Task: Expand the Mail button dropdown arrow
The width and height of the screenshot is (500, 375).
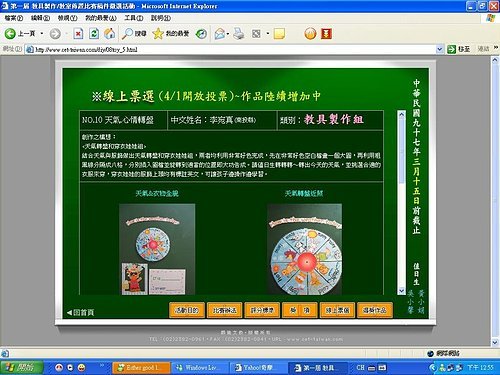Action: coord(228,34)
